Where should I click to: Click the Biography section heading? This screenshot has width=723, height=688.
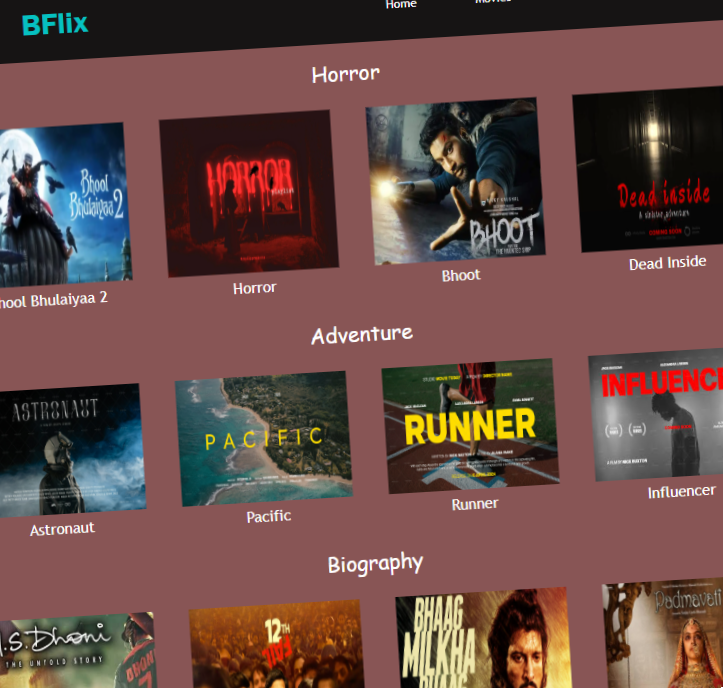(x=375, y=564)
